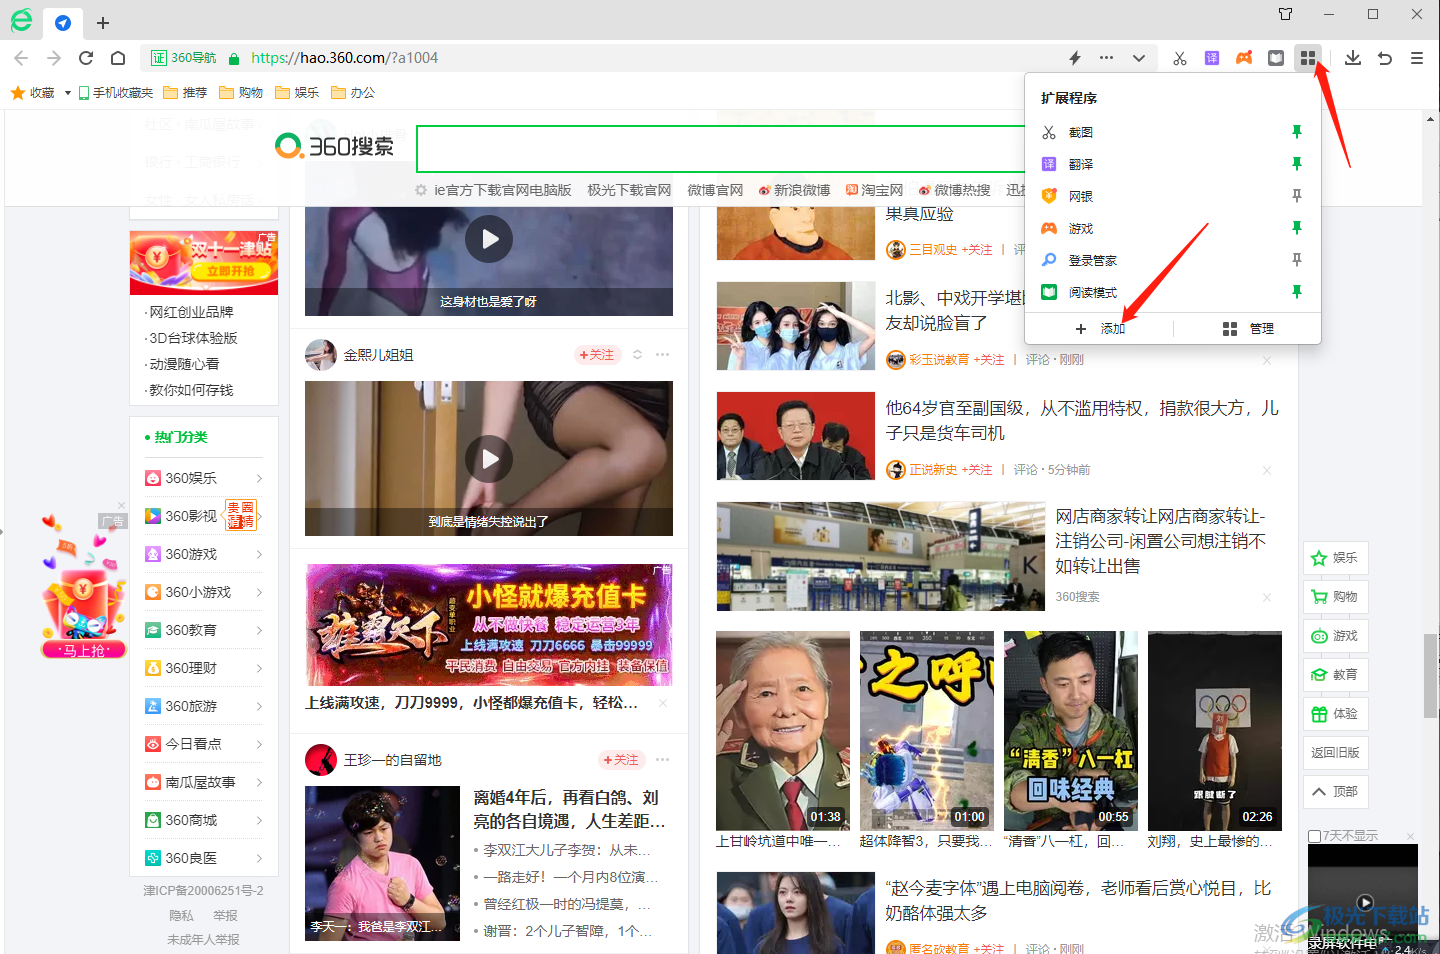1440x954 pixels.
Task: Click 返回旧版 button on right sidebar
Action: click(1336, 753)
